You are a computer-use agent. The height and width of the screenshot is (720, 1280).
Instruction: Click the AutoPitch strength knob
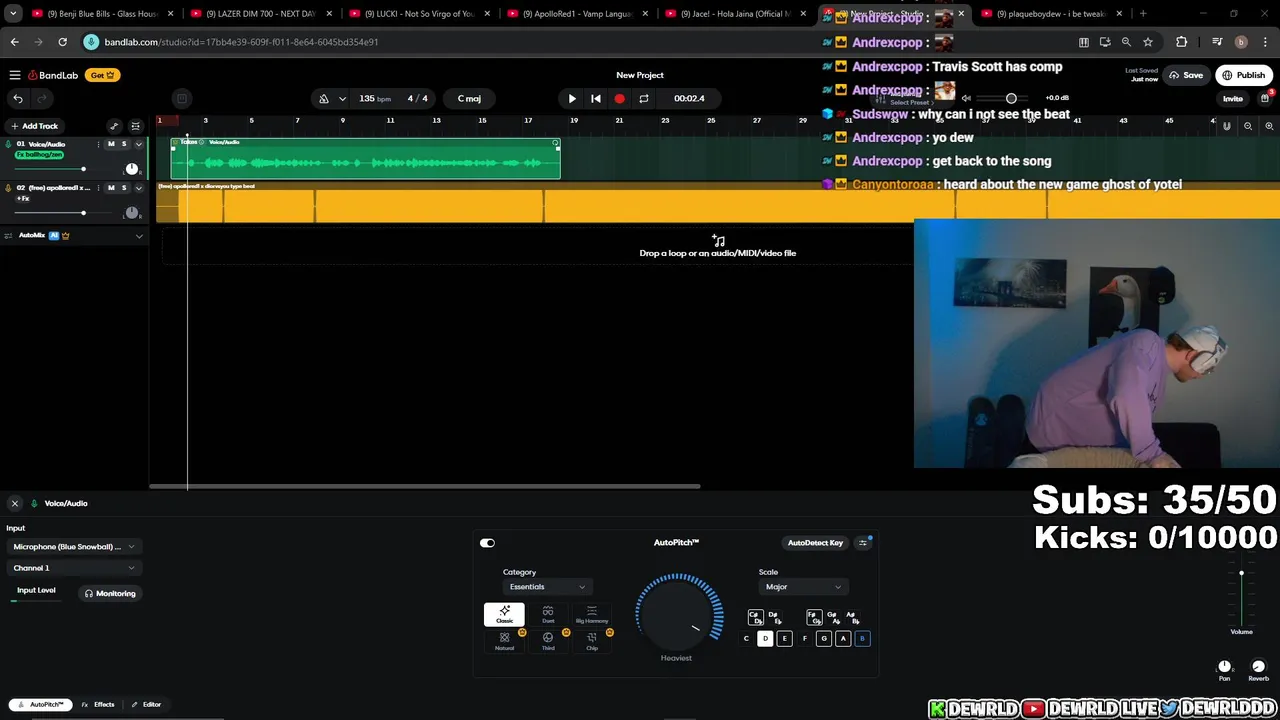click(x=679, y=611)
